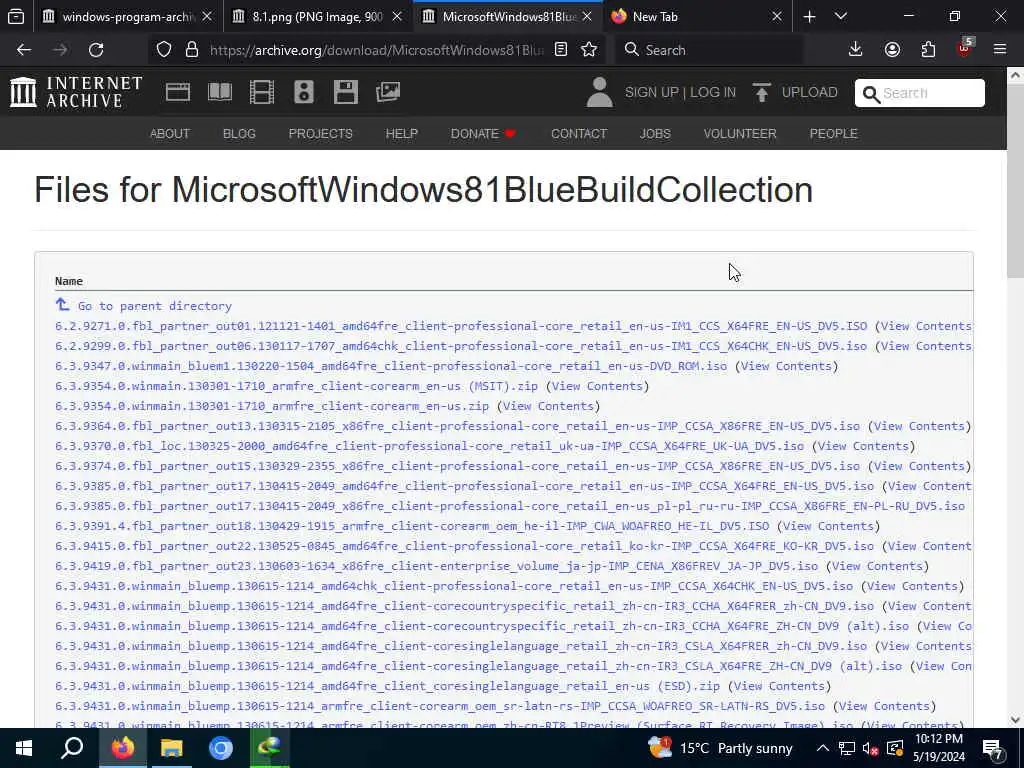Open the Firefox extensions puzzle icon
This screenshot has height=768, width=1024.
click(x=928, y=50)
